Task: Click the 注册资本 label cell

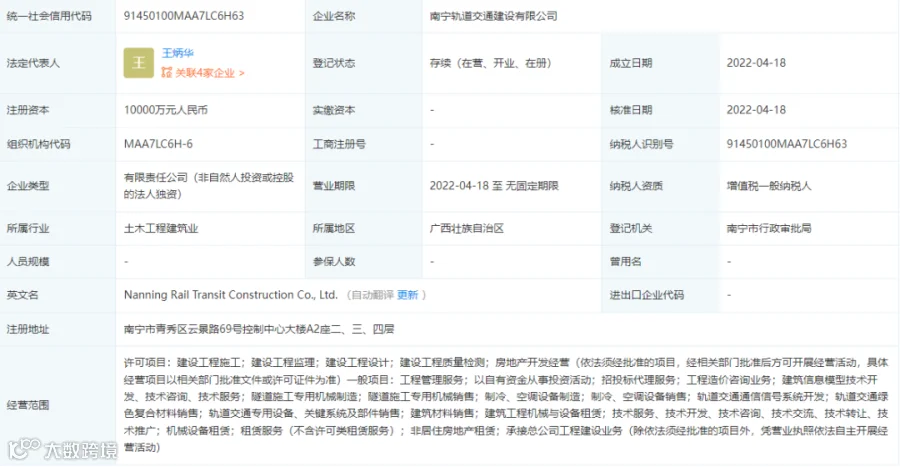Action: pos(57,110)
